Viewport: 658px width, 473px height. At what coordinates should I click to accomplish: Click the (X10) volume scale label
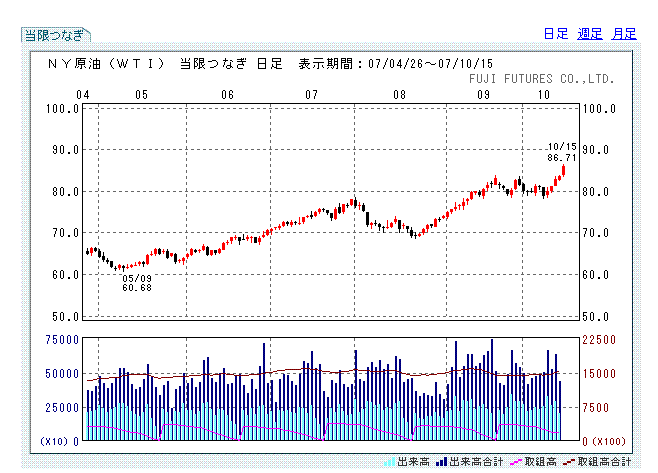[x=54, y=441]
